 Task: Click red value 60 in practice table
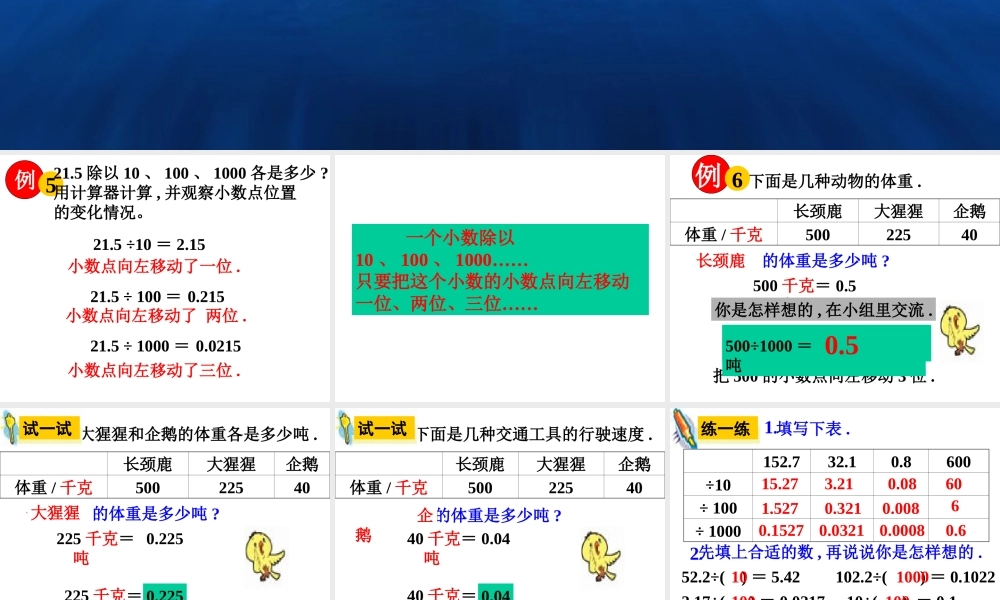pyautogui.click(x=953, y=484)
